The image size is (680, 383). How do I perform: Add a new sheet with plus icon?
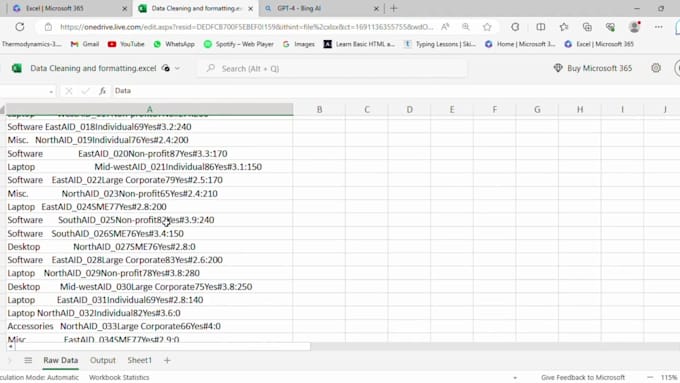coord(167,360)
